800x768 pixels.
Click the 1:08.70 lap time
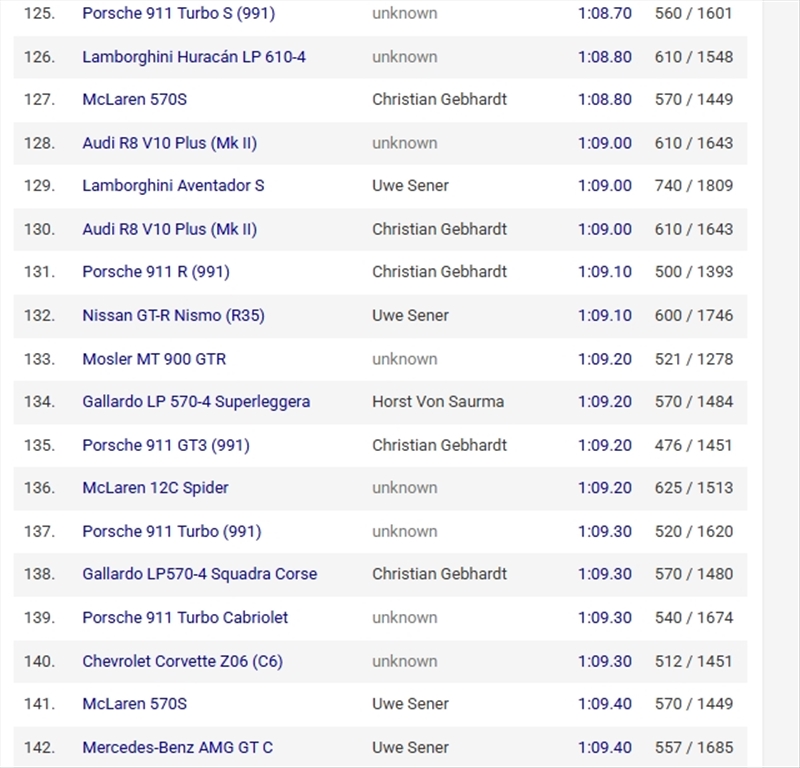point(604,14)
